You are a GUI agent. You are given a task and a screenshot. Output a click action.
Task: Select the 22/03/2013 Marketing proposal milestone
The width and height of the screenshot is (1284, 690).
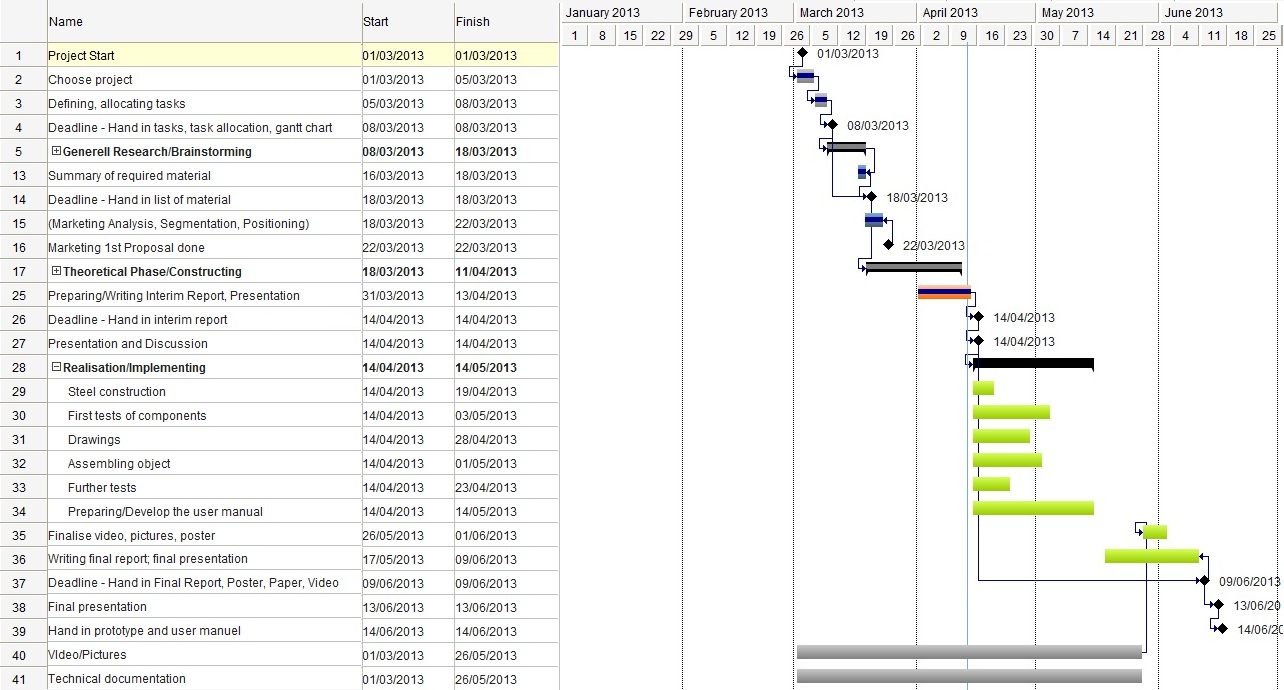click(x=888, y=245)
